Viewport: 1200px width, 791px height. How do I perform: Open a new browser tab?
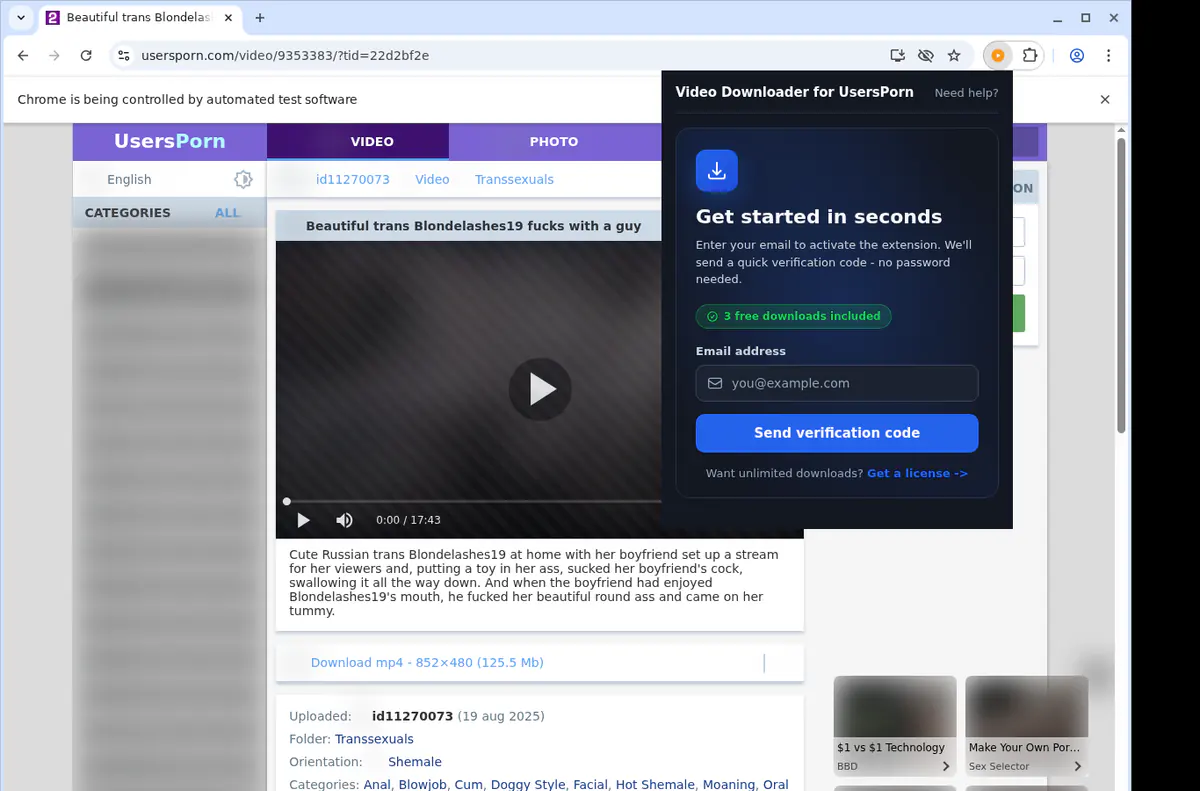260,18
